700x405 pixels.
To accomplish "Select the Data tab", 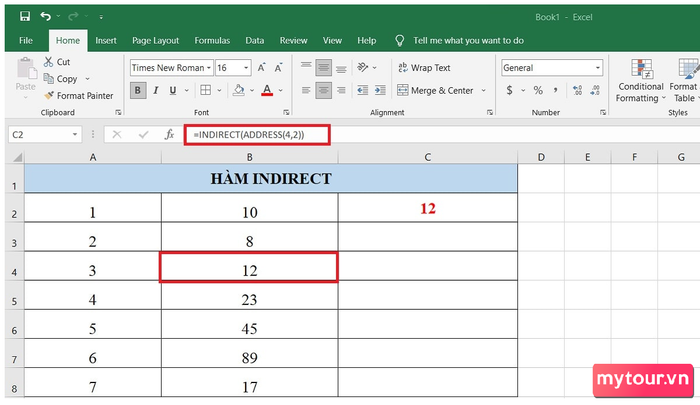I will click(x=254, y=41).
